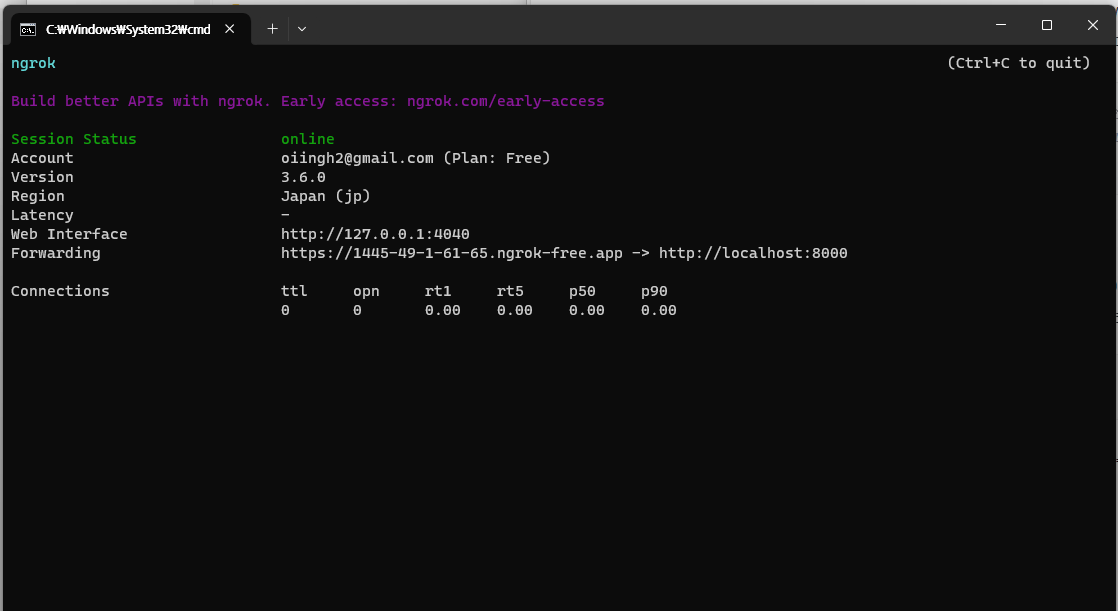Open a new terminal tab with plus
The width and height of the screenshot is (1118, 611).
[x=272, y=29]
